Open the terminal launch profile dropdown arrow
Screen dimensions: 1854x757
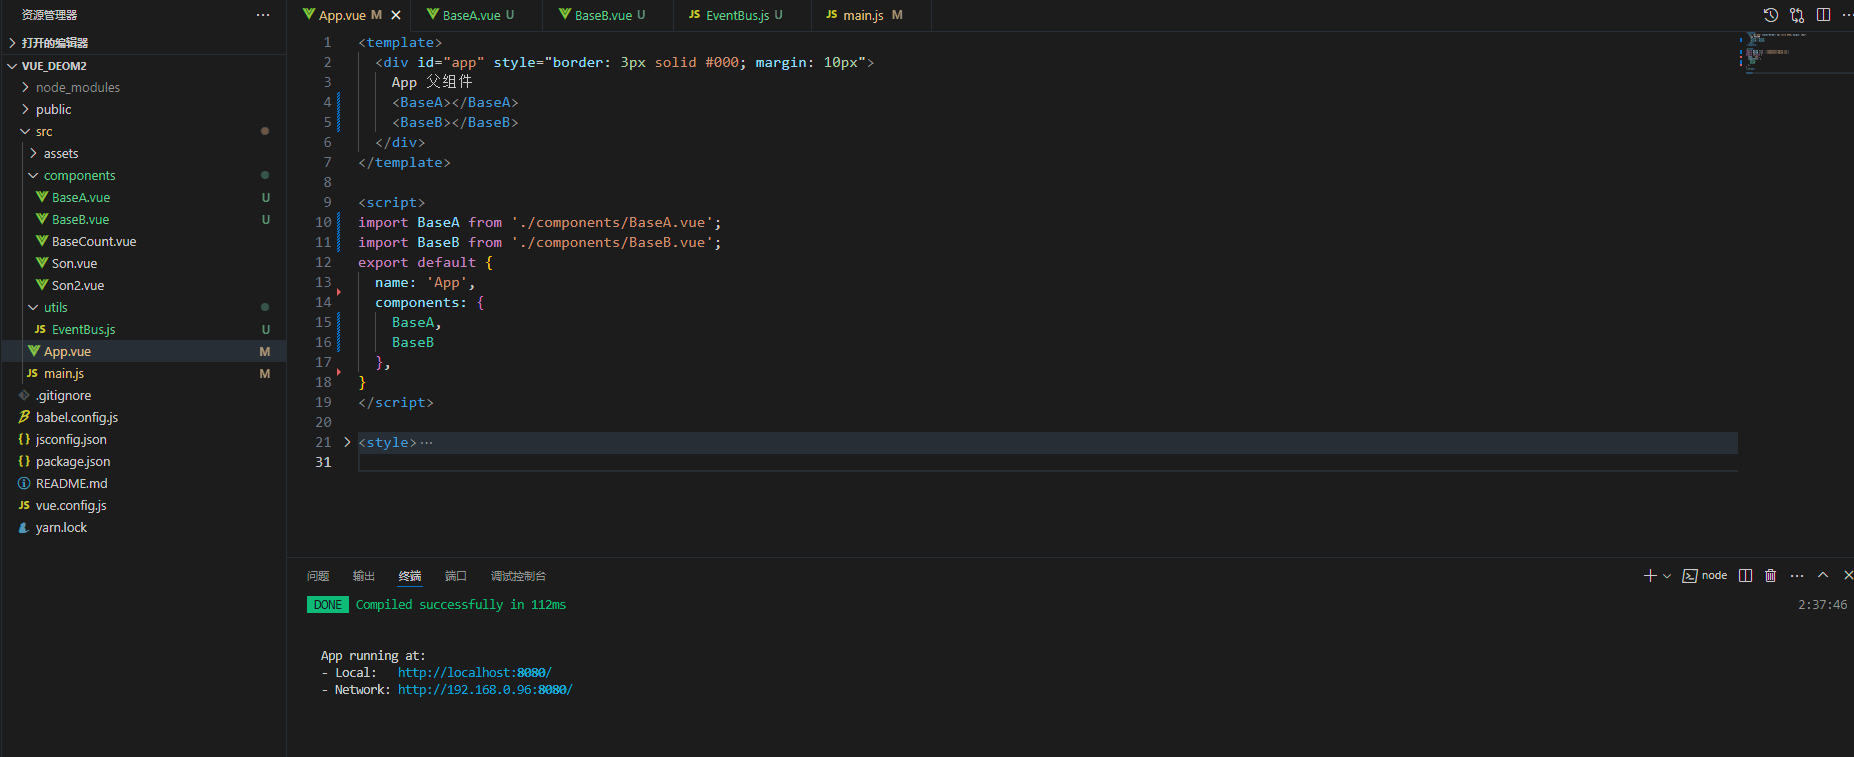point(1667,576)
